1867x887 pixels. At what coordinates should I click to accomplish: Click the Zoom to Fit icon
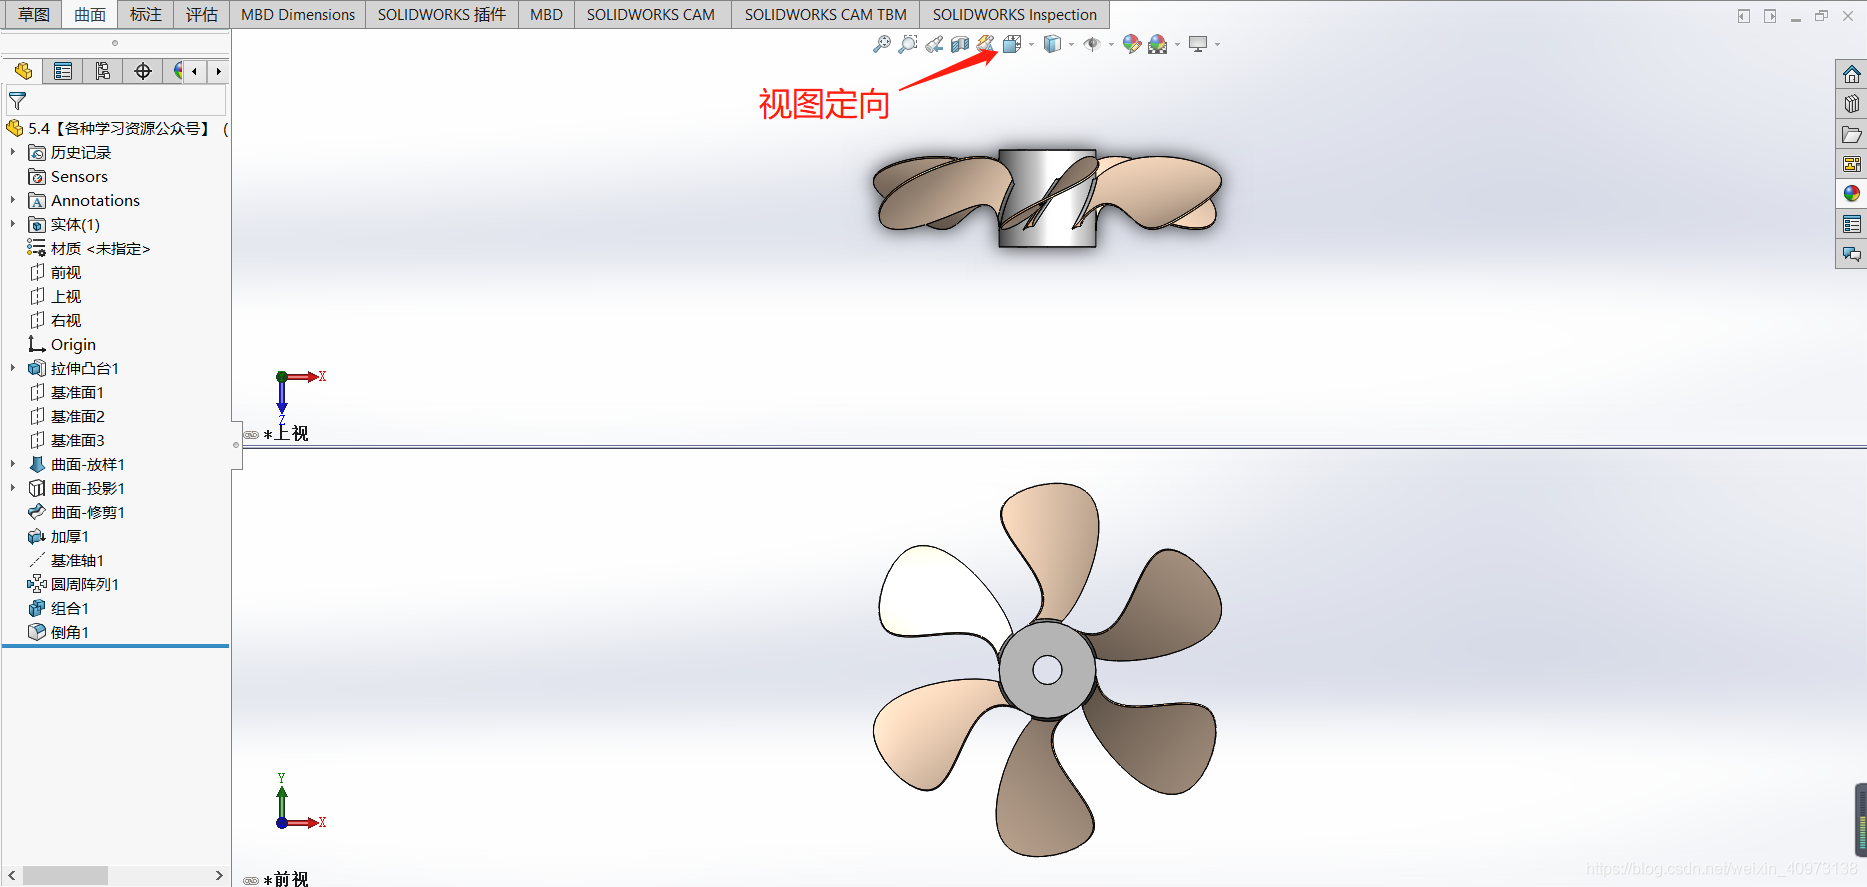(881, 44)
